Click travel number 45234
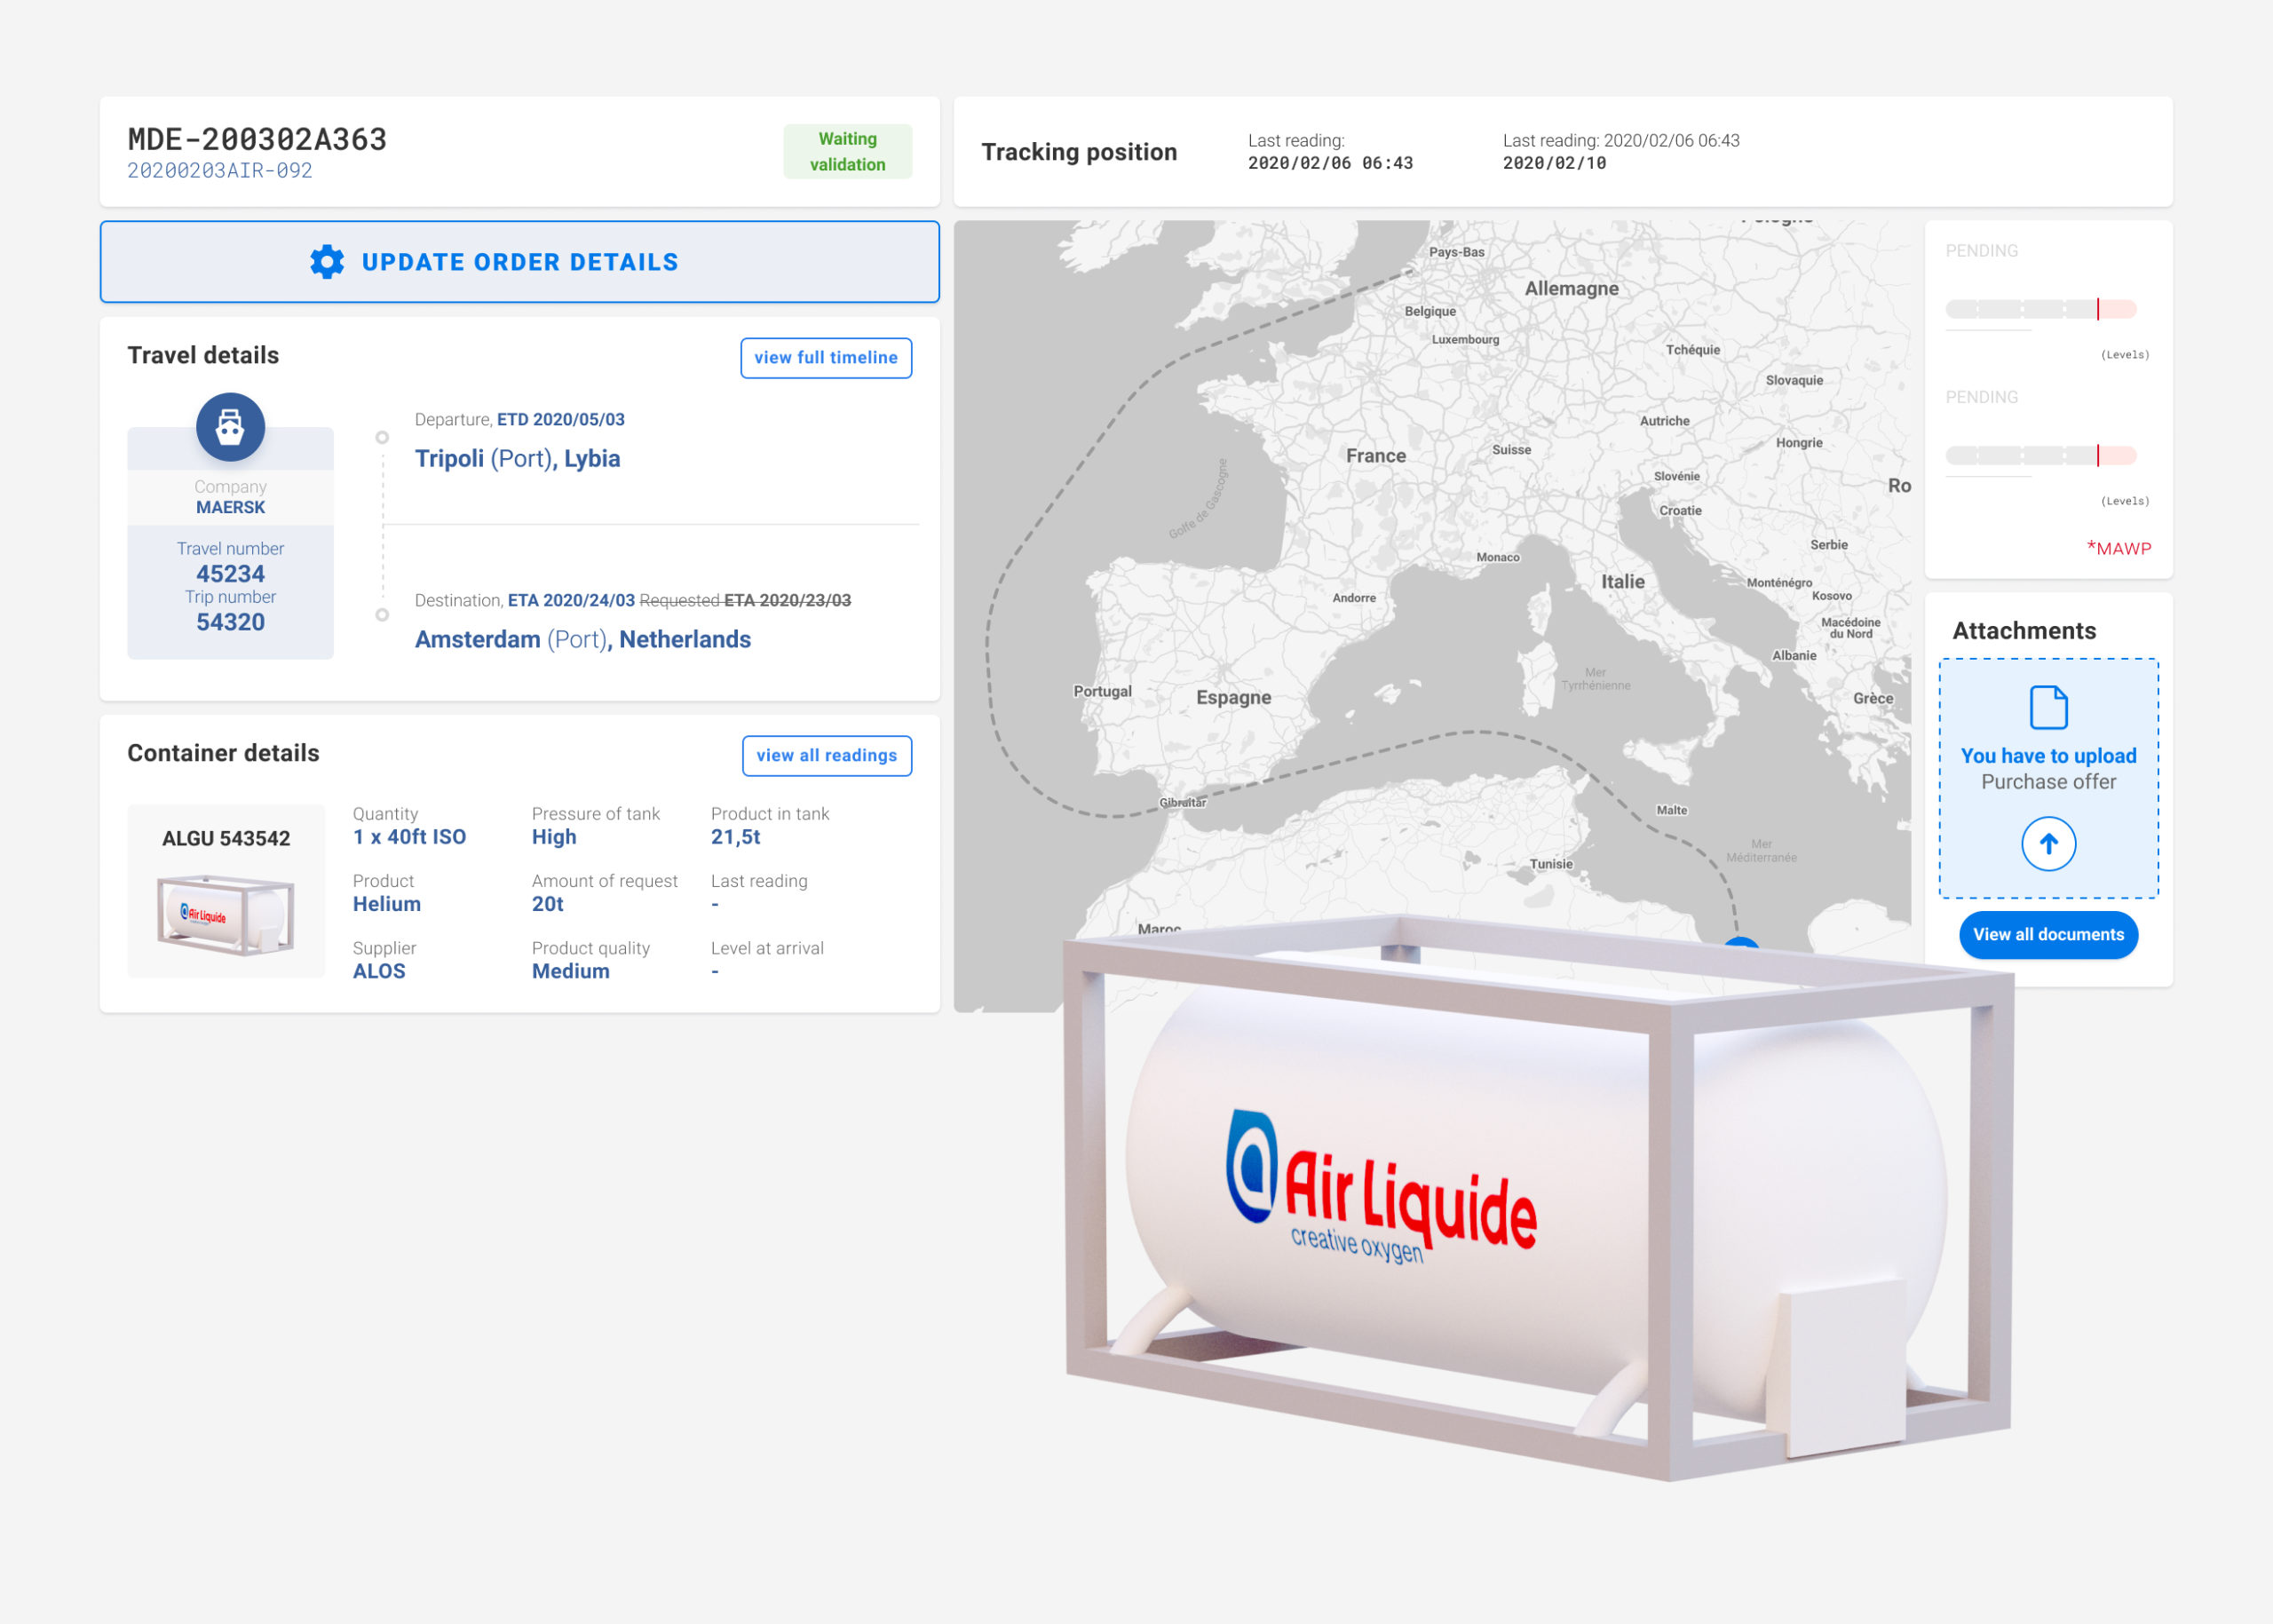This screenshot has height=1624, width=2273. (230, 574)
